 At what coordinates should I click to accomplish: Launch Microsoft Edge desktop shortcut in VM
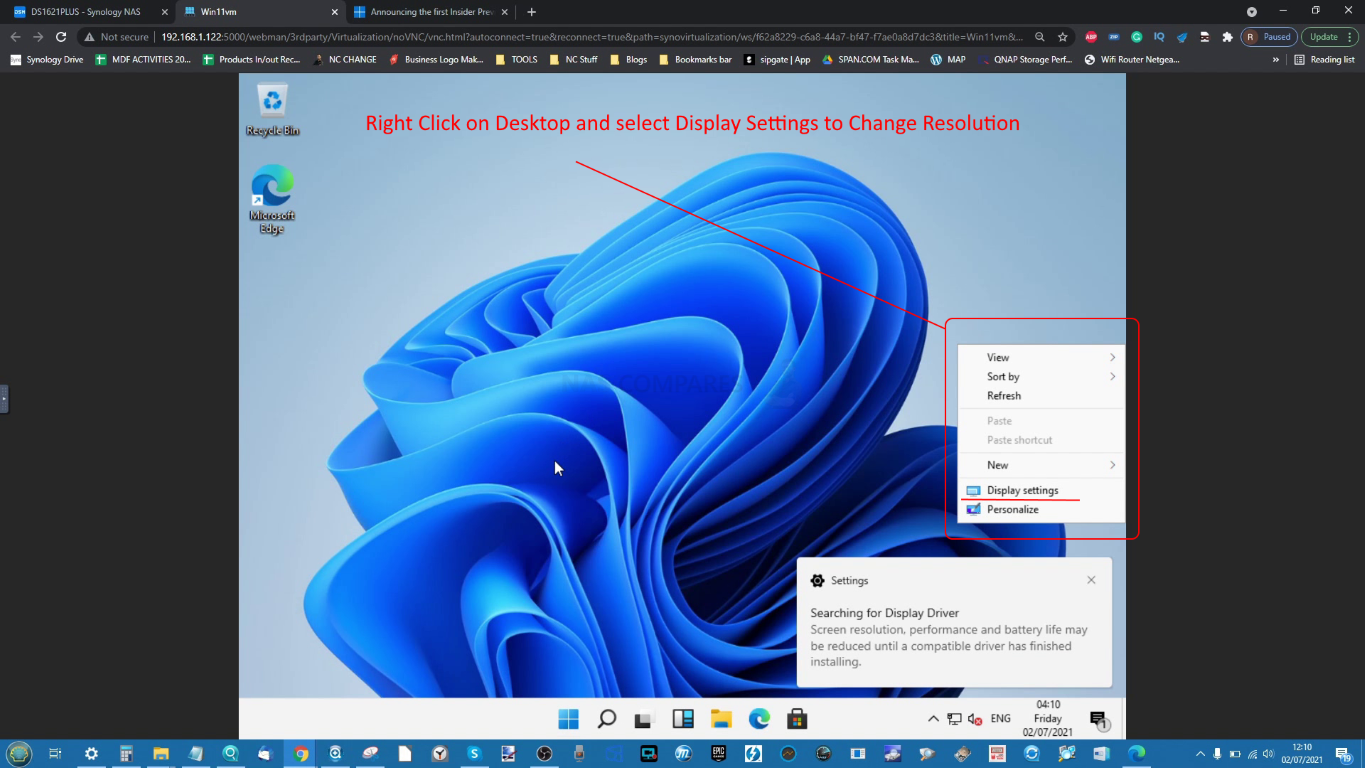[272, 200]
